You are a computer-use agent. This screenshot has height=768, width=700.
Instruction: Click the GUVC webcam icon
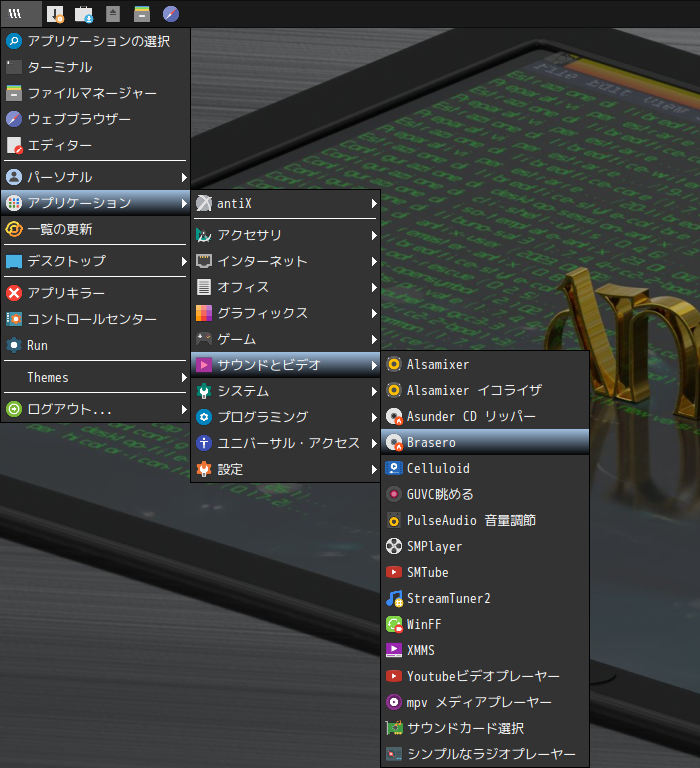click(x=394, y=494)
